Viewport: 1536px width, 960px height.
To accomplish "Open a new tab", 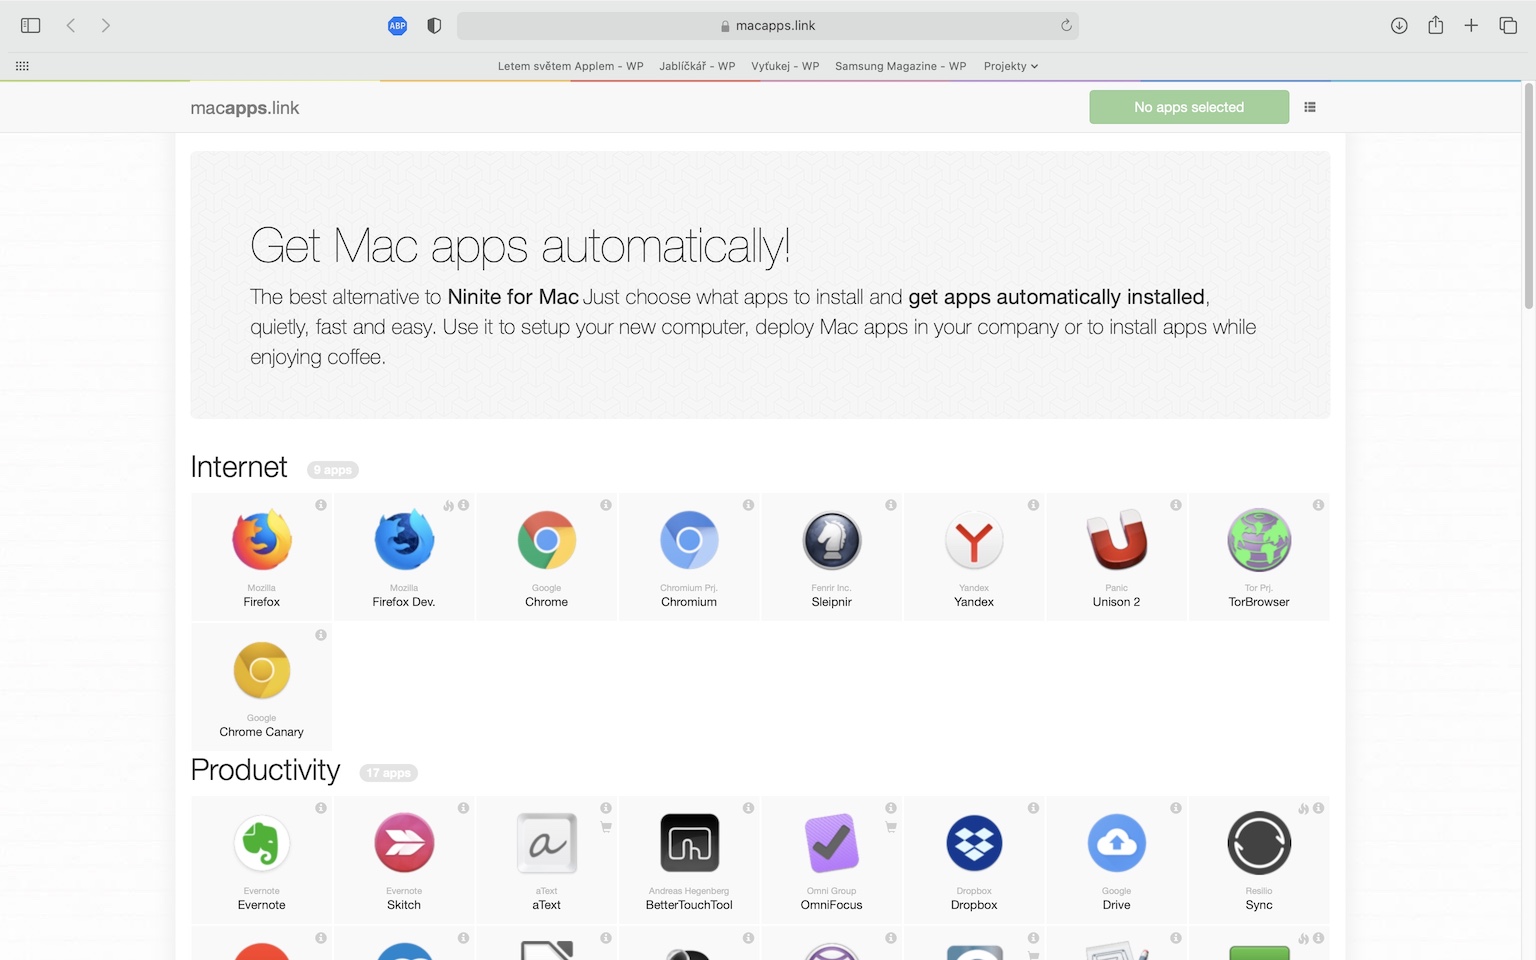I will point(1471,26).
